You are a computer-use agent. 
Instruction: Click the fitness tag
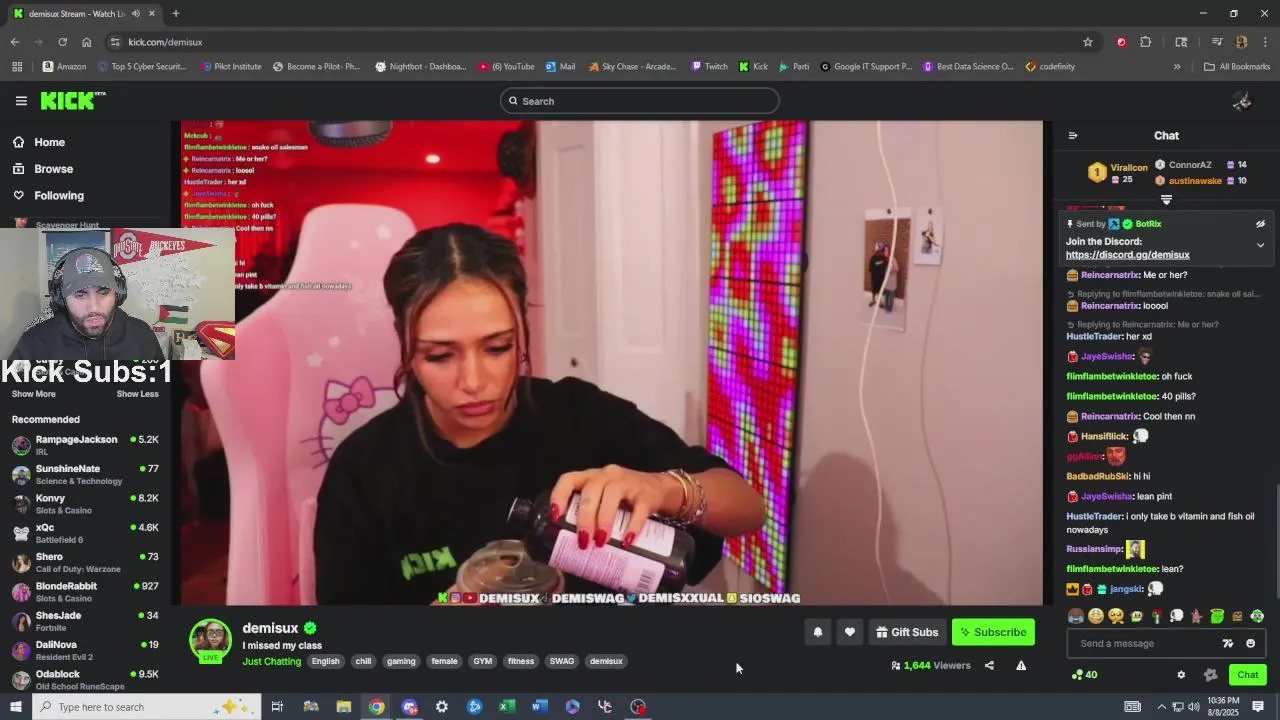[521, 662]
